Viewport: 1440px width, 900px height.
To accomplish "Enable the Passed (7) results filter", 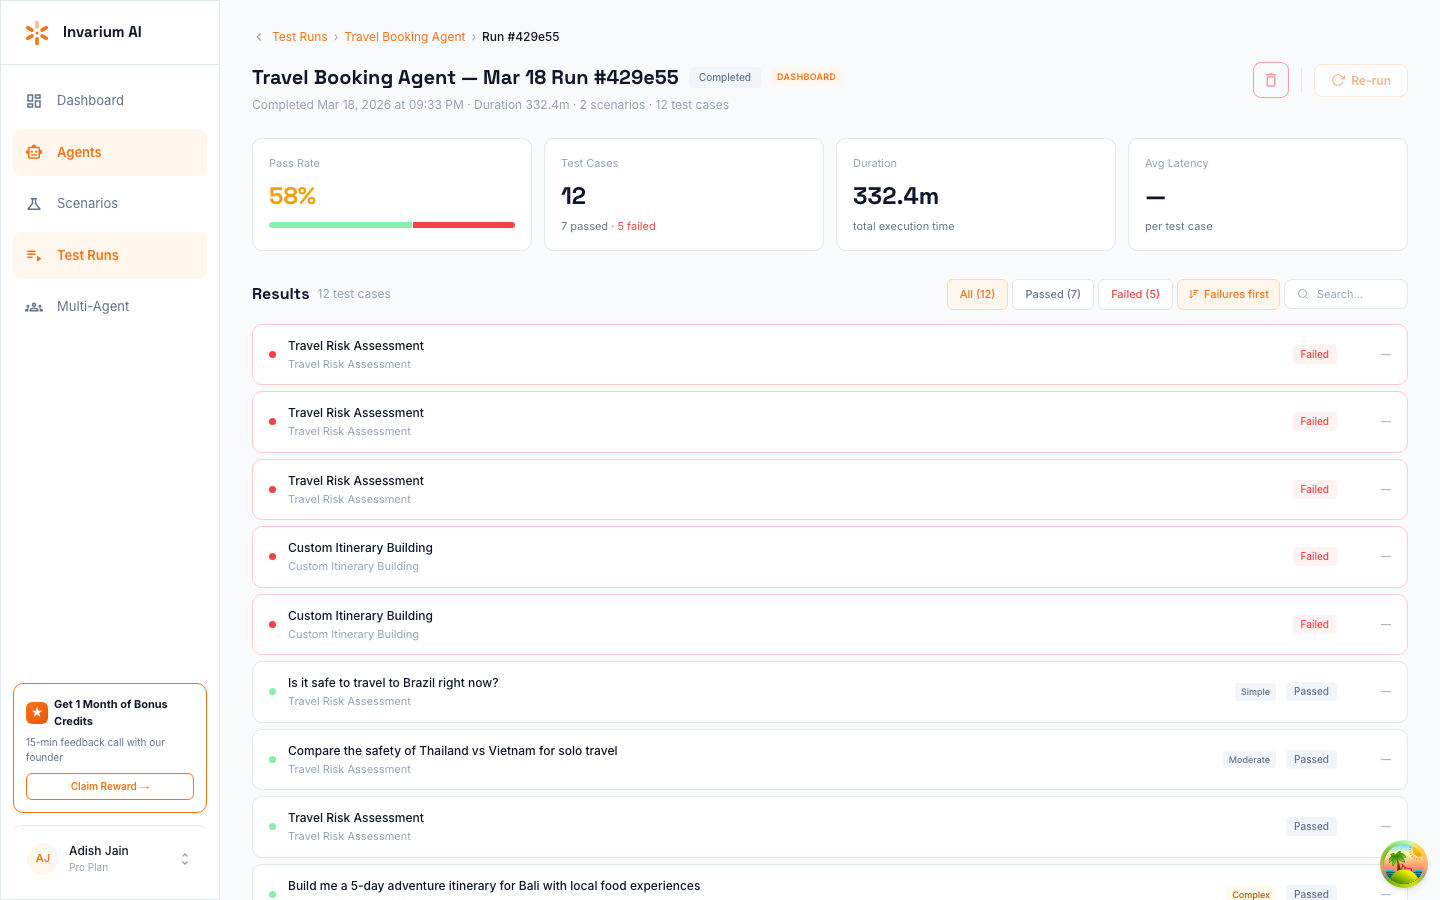I will [x=1052, y=294].
